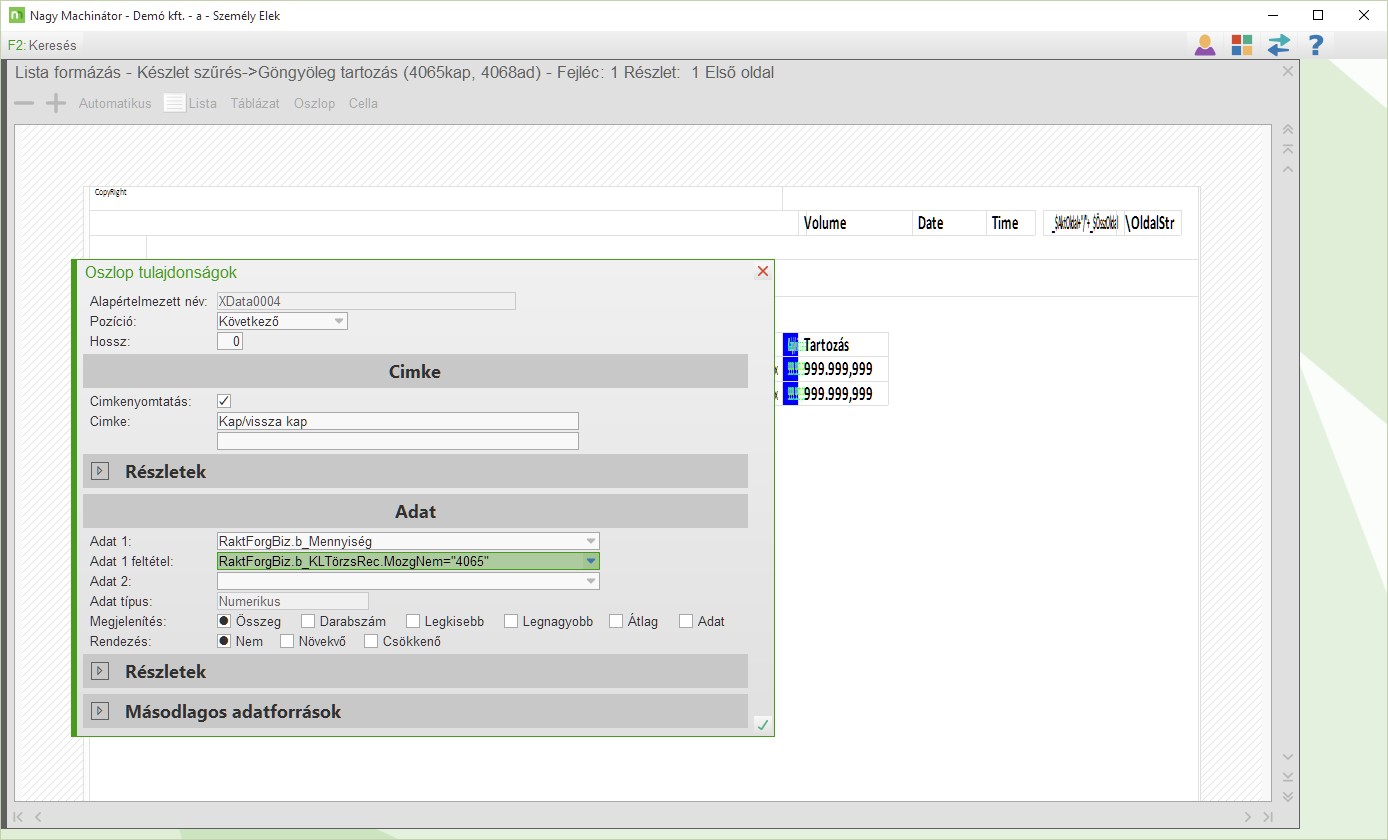The height and width of the screenshot is (840, 1388).
Task: Click the single down arrow on the right scrollbar
Action: (x=1288, y=757)
